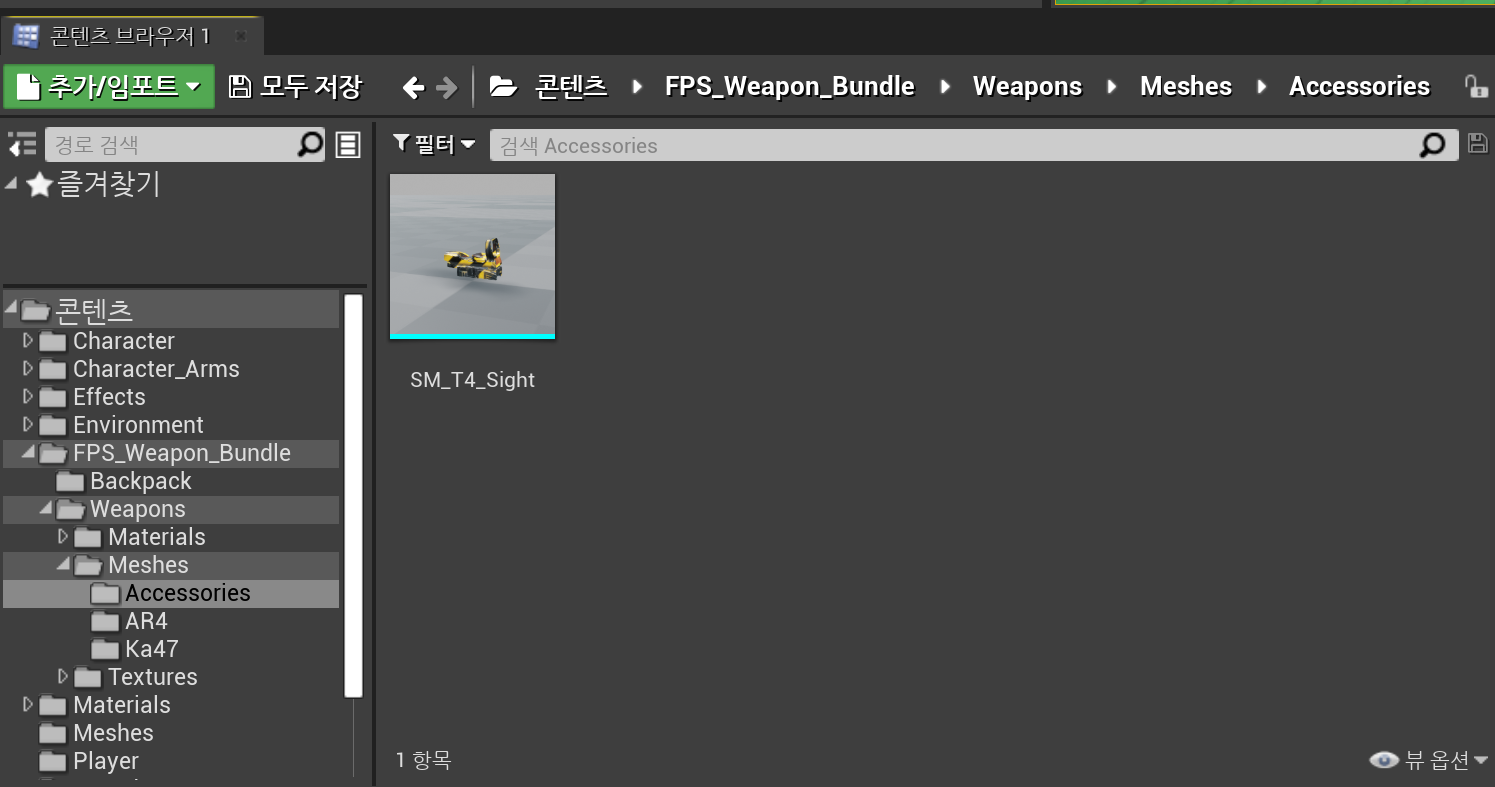Screen dimensions: 1495x787
Task: Open the path folder icon before 콘텐츠
Action: tap(503, 87)
